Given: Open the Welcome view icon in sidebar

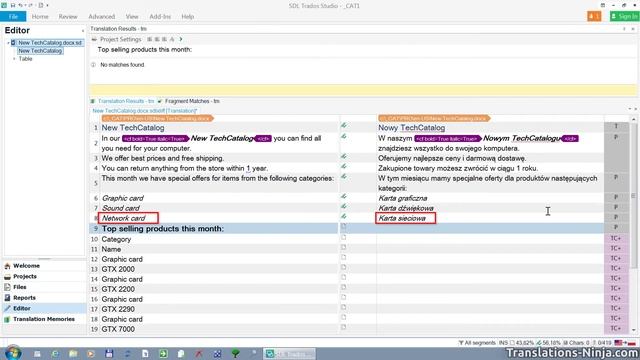Looking at the screenshot, I should 7,266.
